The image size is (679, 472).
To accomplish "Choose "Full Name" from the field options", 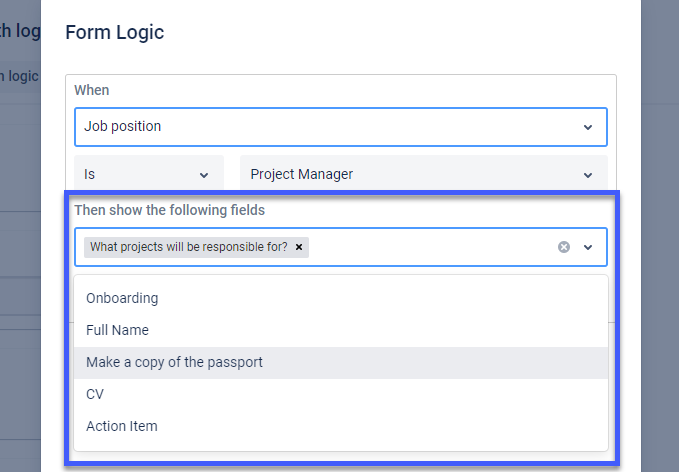I will [x=117, y=330].
